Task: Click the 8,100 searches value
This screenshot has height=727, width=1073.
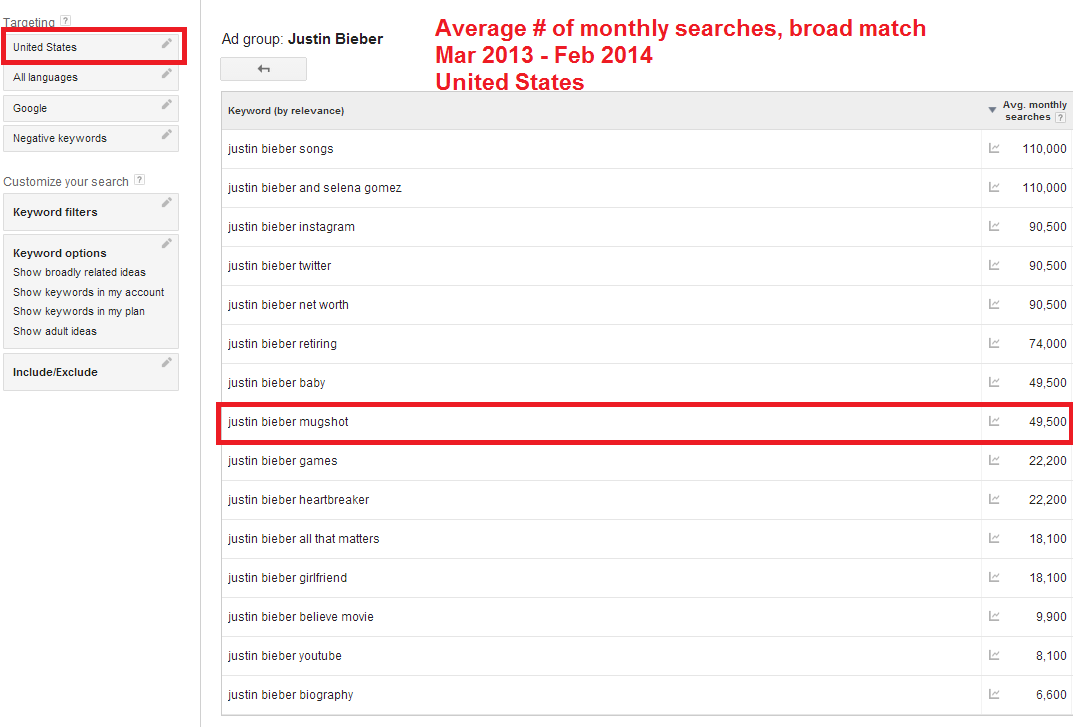Action: [1051, 656]
